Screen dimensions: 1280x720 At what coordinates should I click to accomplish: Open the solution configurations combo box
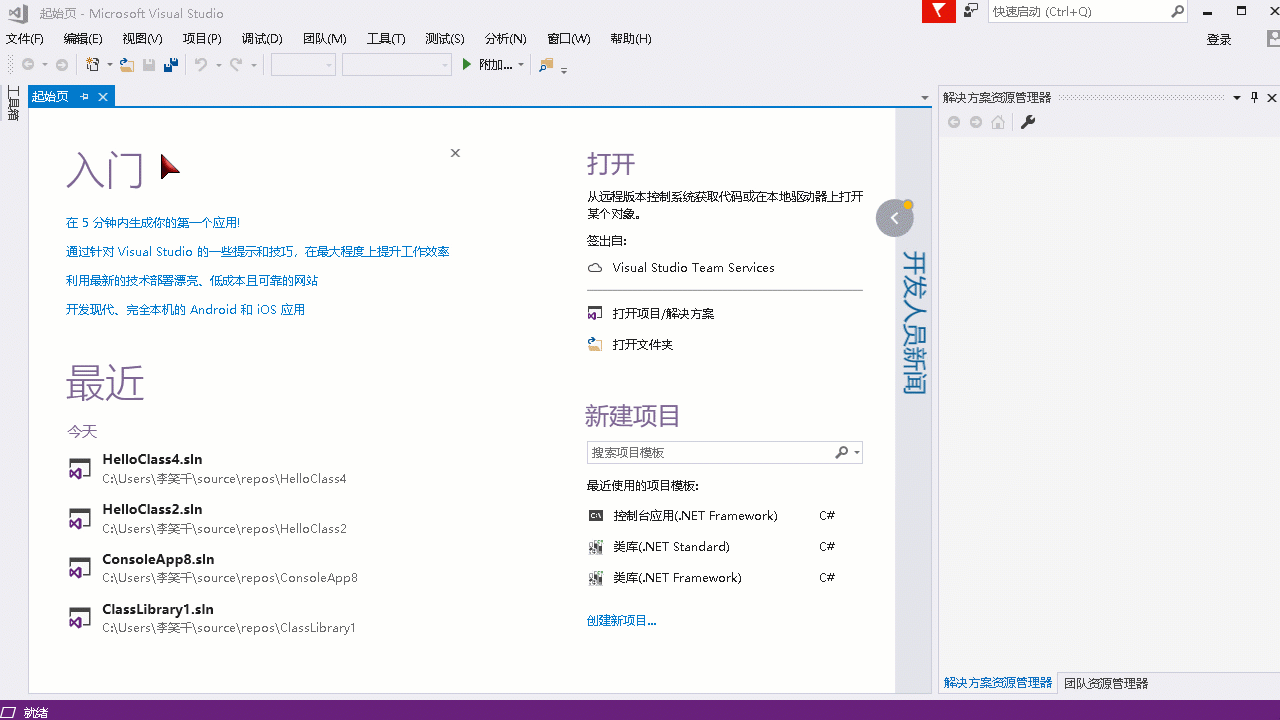[303, 65]
